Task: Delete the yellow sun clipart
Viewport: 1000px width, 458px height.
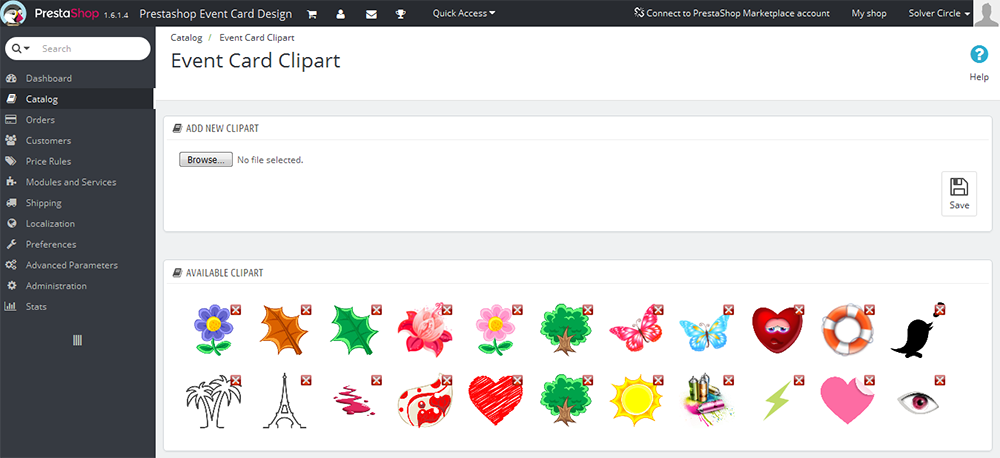Action: (x=658, y=380)
